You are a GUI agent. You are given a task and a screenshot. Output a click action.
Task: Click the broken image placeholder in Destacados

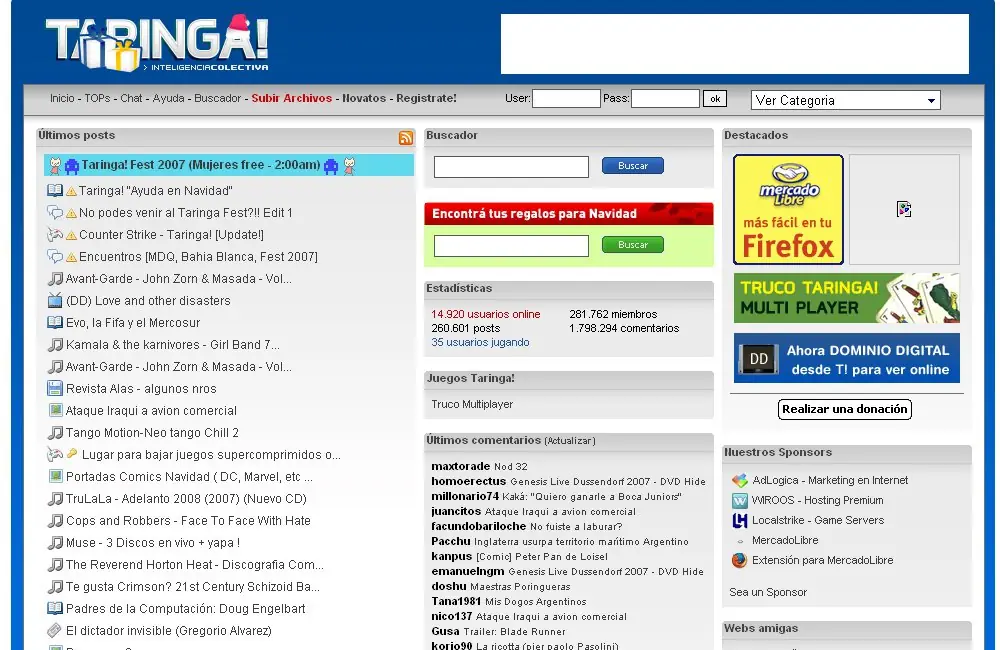click(904, 209)
